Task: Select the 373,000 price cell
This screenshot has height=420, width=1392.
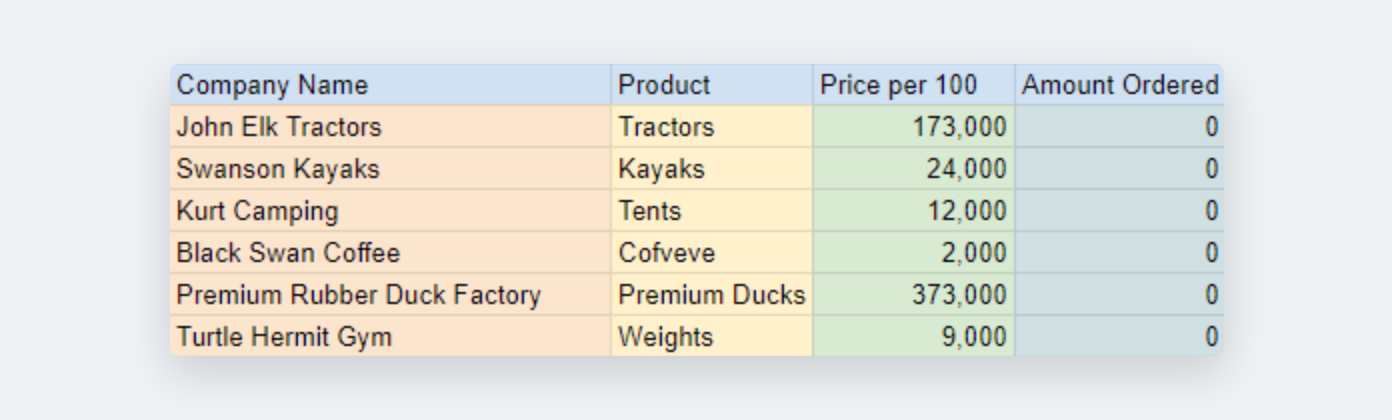Action: 913,295
